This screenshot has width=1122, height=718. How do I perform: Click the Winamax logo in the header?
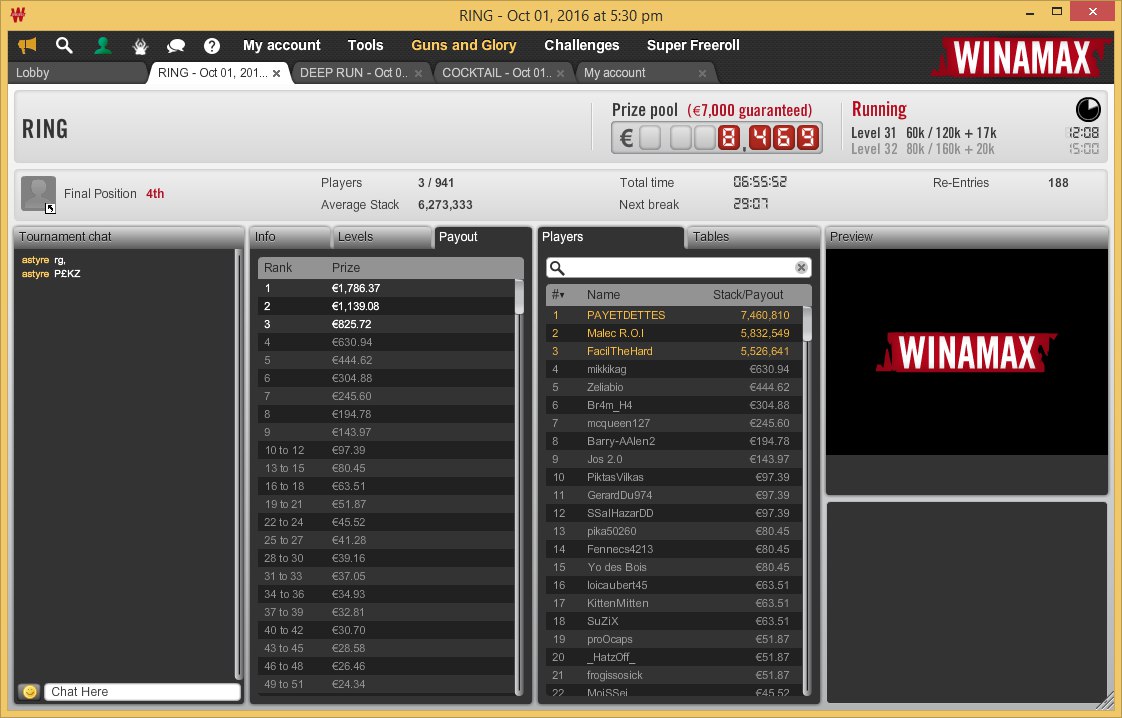pos(1021,58)
